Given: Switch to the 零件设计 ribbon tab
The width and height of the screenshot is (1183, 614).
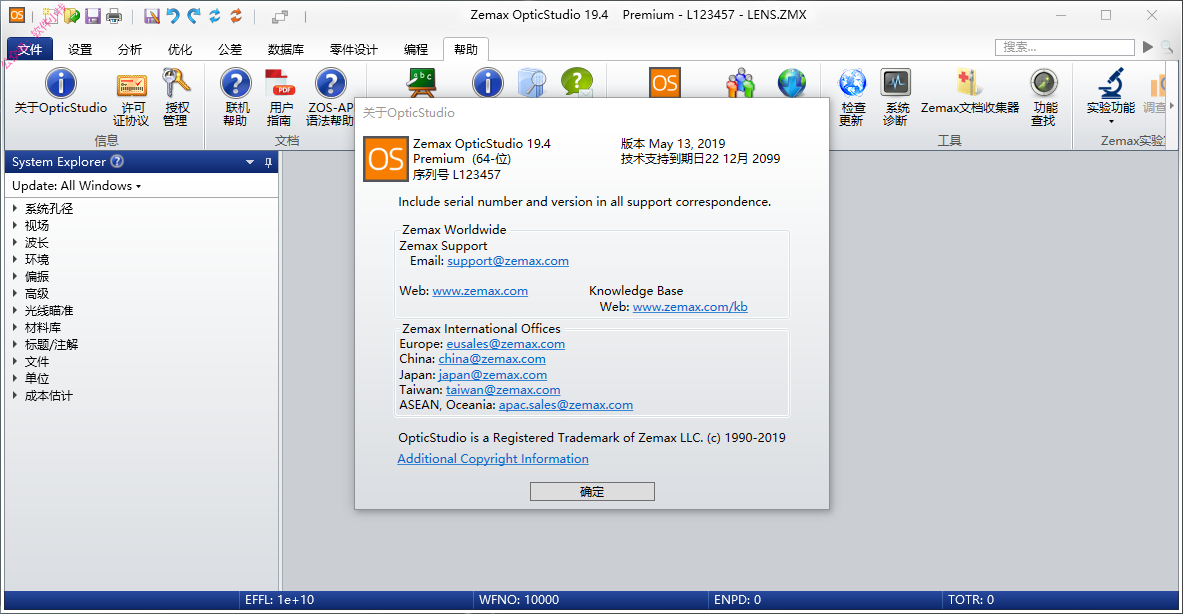Looking at the screenshot, I should (x=354, y=49).
